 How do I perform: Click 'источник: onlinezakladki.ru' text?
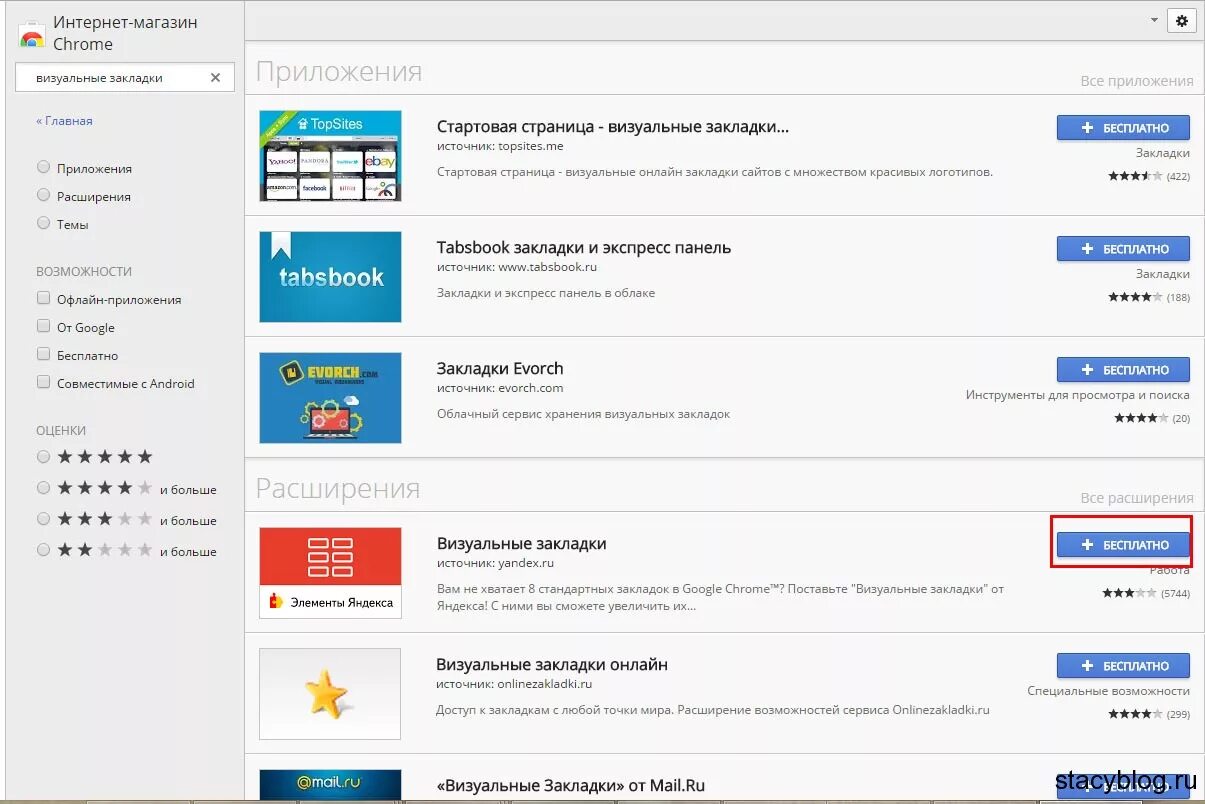point(515,684)
